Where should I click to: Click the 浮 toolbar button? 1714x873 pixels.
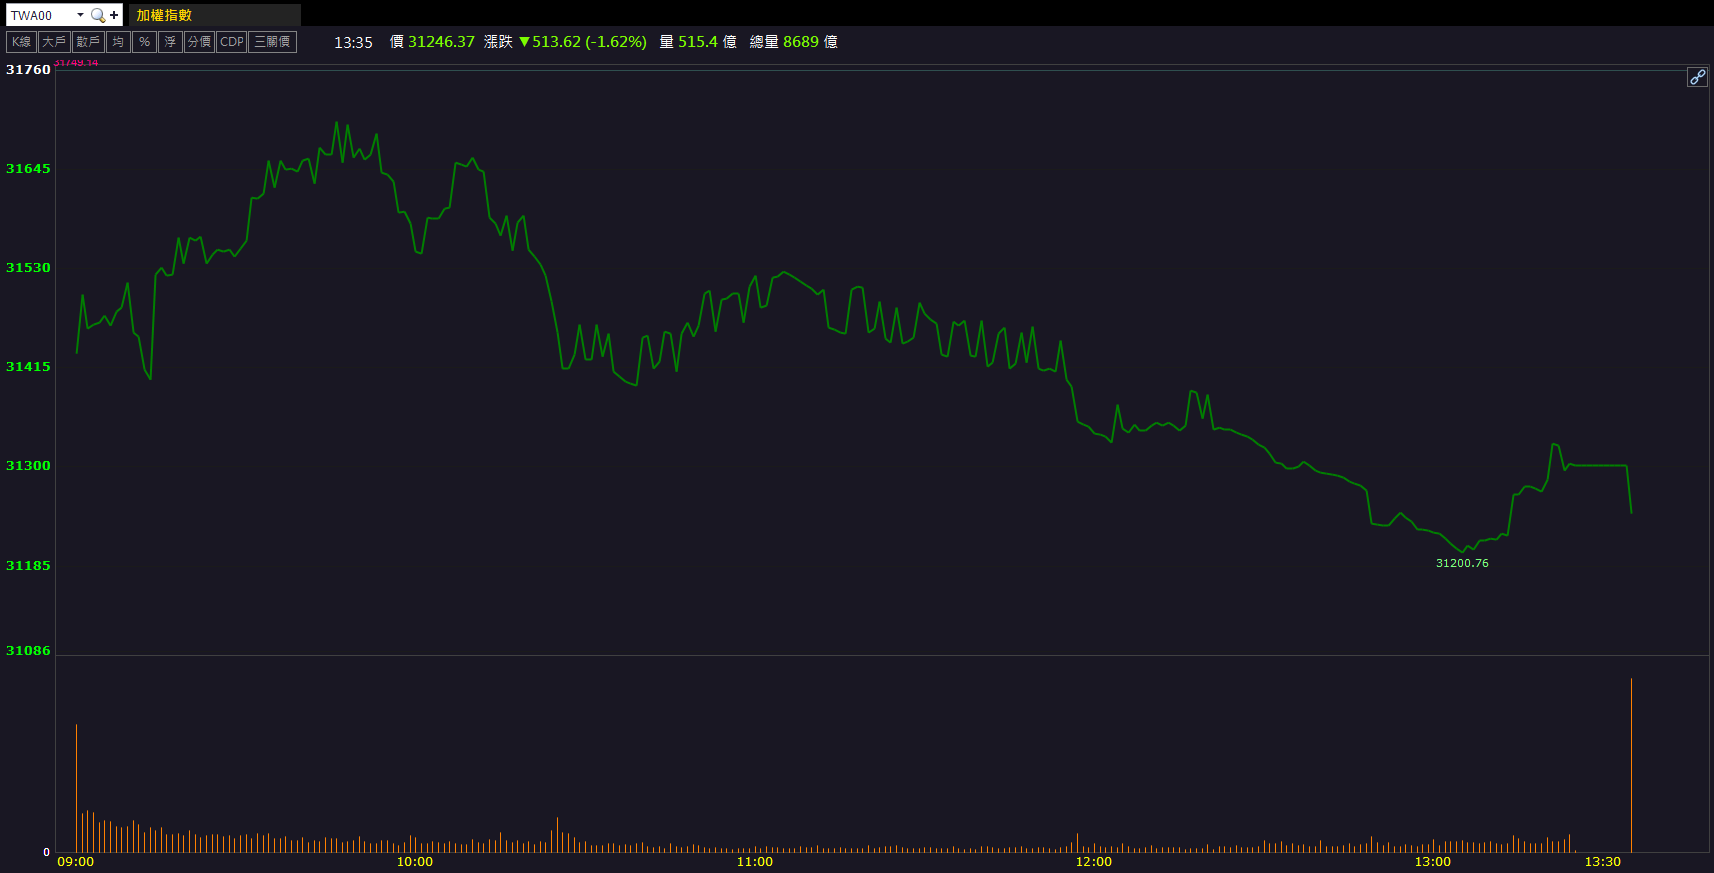pyautogui.click(x=170, y=42)
